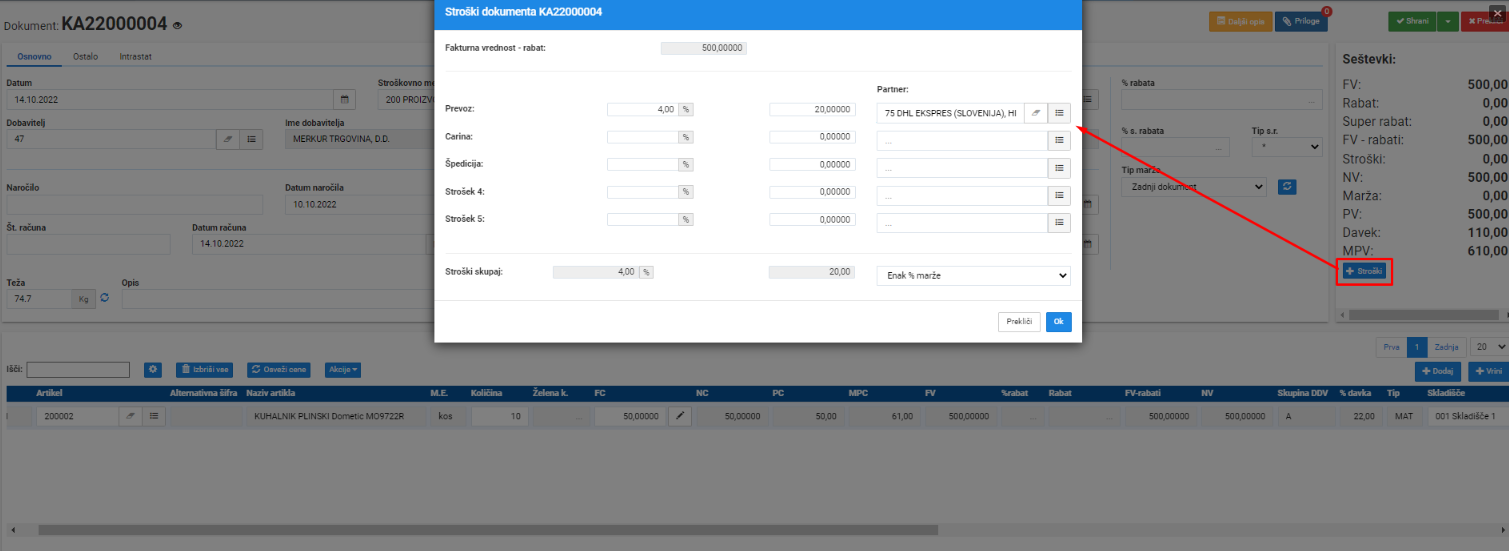The image size is (1509, 551).
Task: Click the Naročilo input field
Action: (134, 205)
